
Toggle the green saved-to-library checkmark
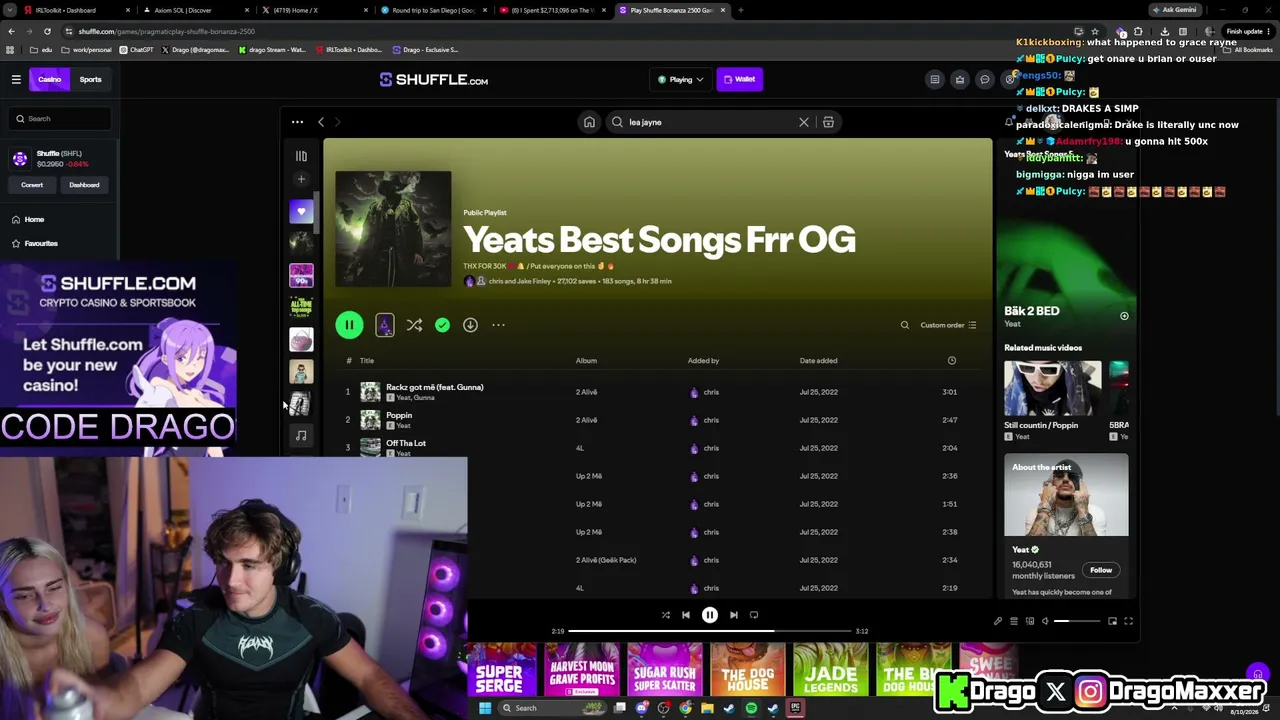pos(442,325)
